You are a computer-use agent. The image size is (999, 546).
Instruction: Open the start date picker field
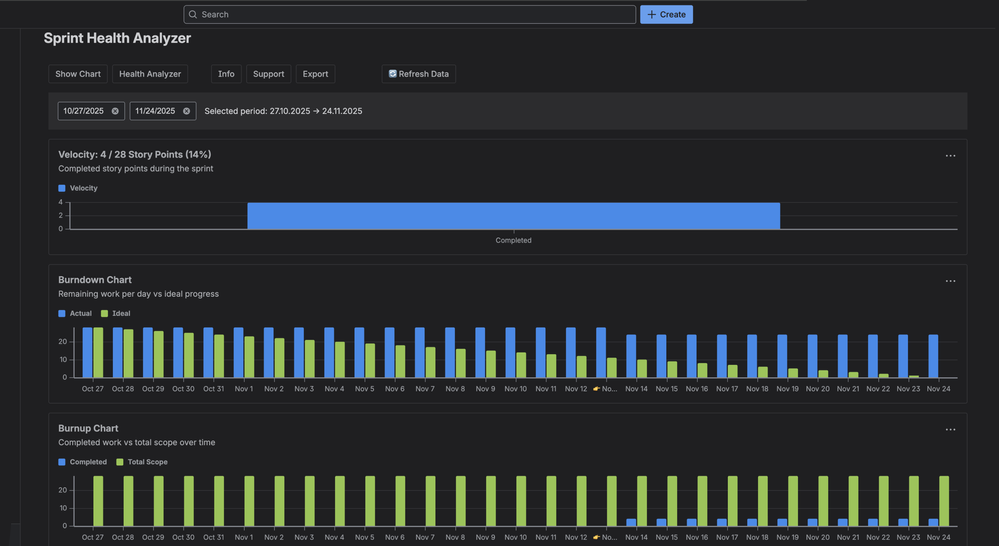coord(83,111)
